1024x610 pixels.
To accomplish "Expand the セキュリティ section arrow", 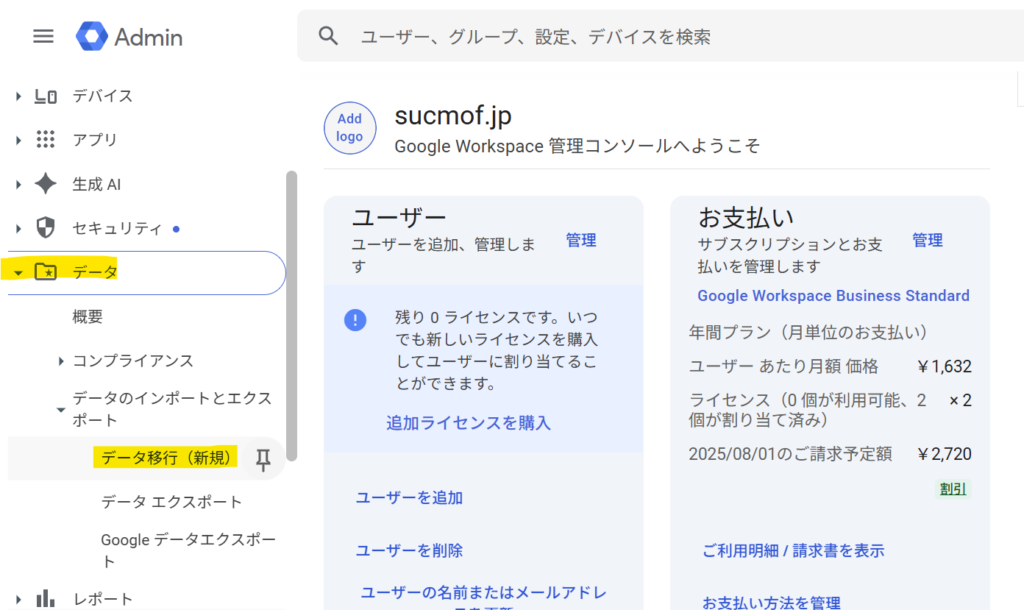I will 18,229.
